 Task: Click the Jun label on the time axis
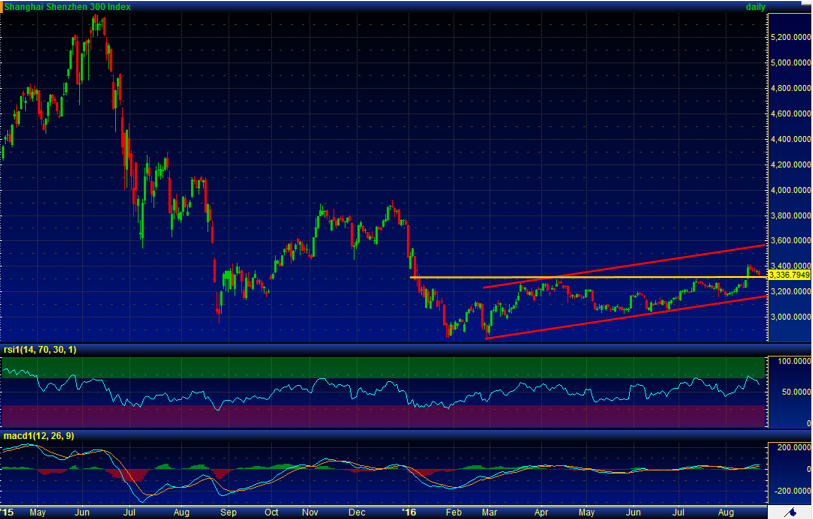pyautogui.click(x=83, y=512)
